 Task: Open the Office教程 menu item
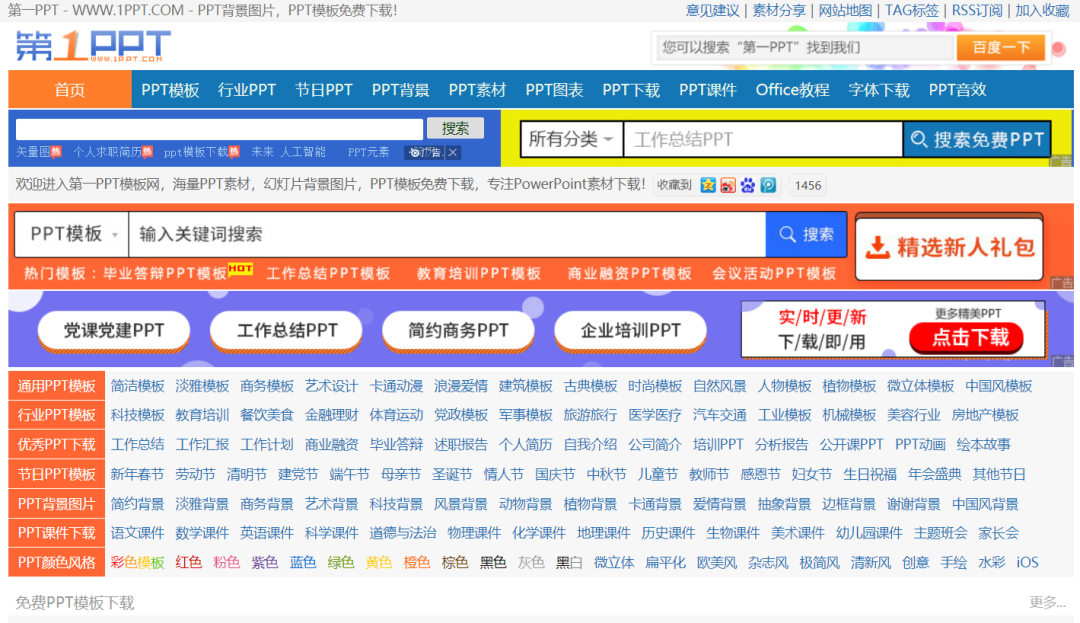click(792, 89)
